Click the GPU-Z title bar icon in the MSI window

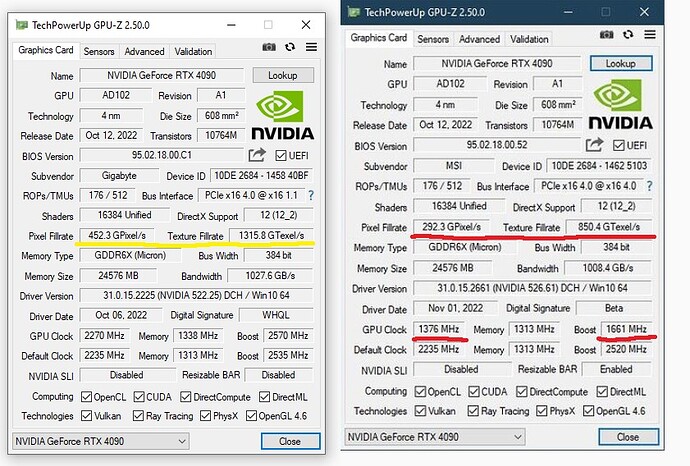coord(354,12)
